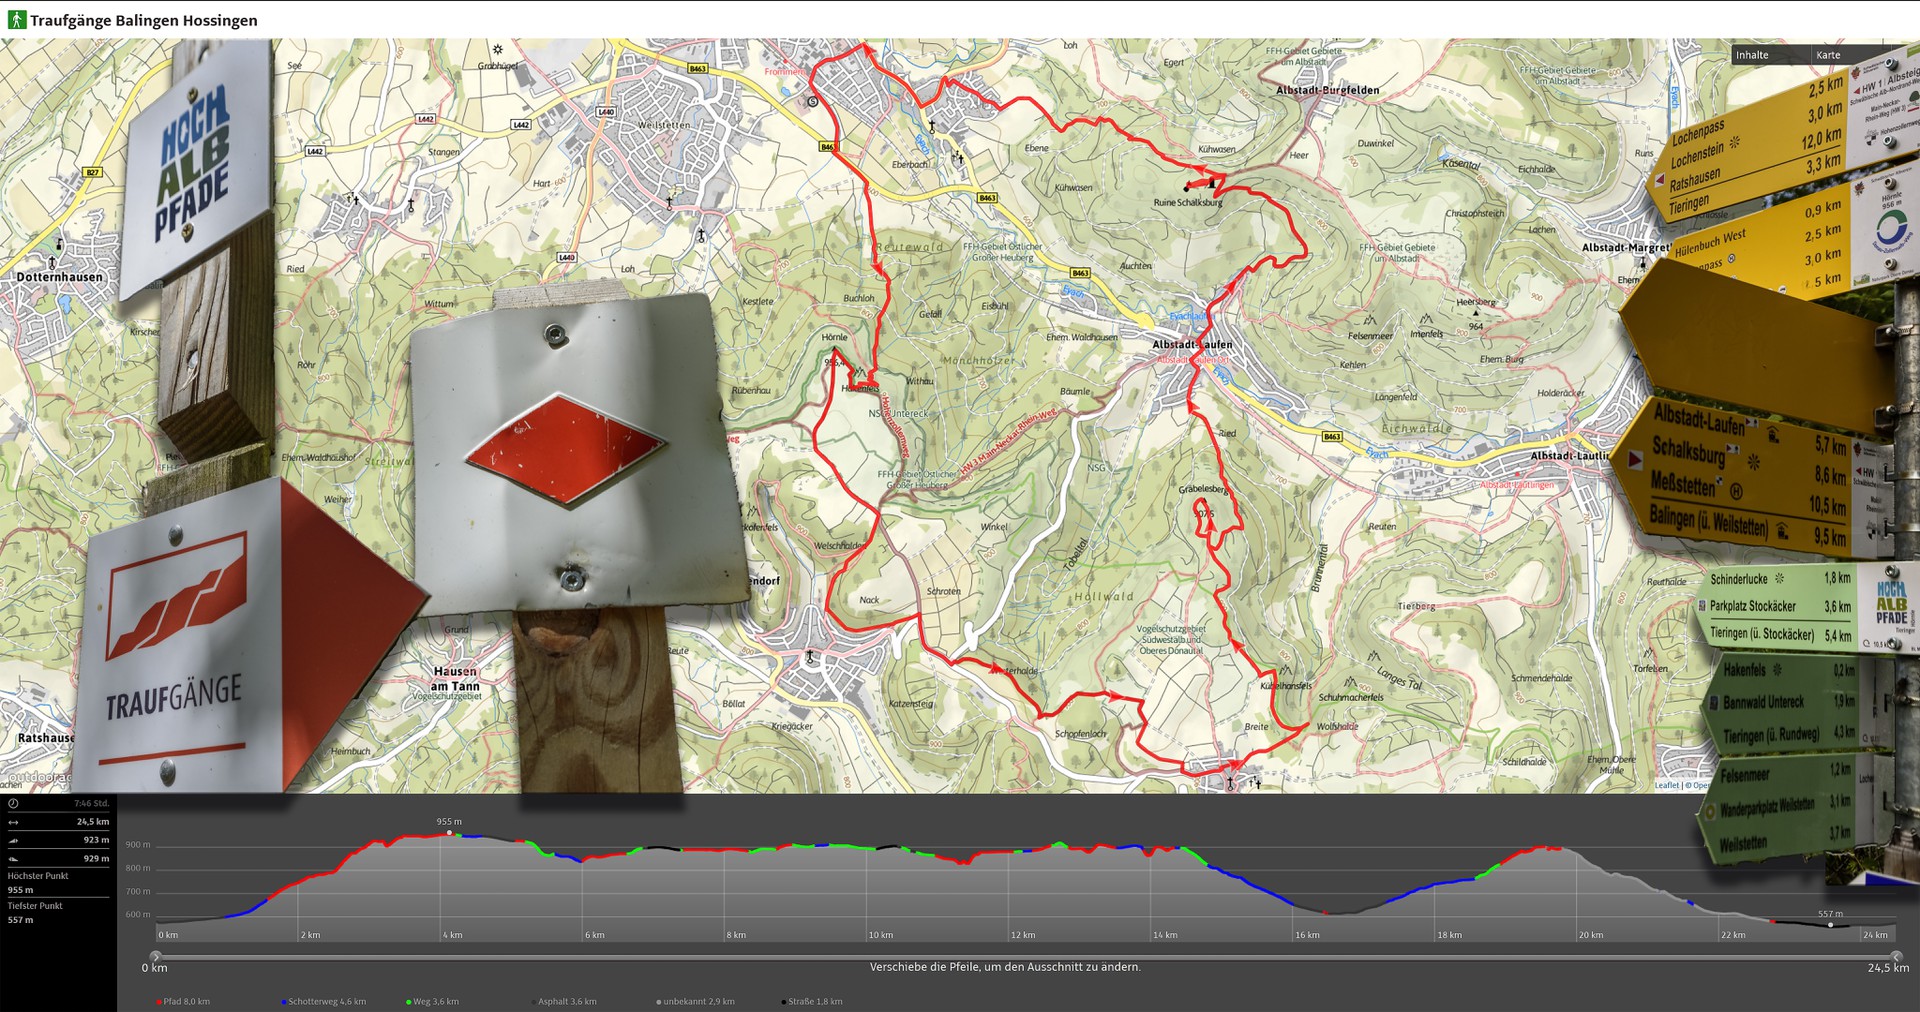1920x1012 pixels.
Task: Click the 929 m descent value
Action: [97, 858]
